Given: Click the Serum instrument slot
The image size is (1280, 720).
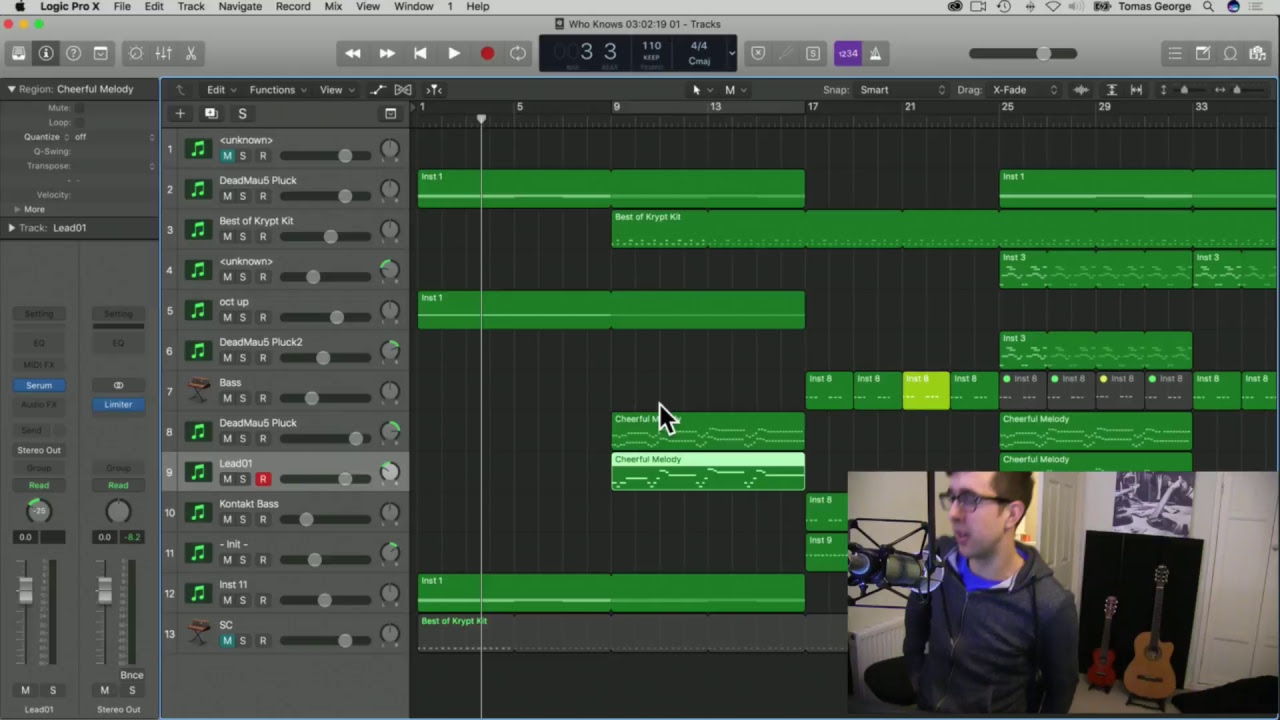Looking at the screenshot, I should (x=39, y=385).
